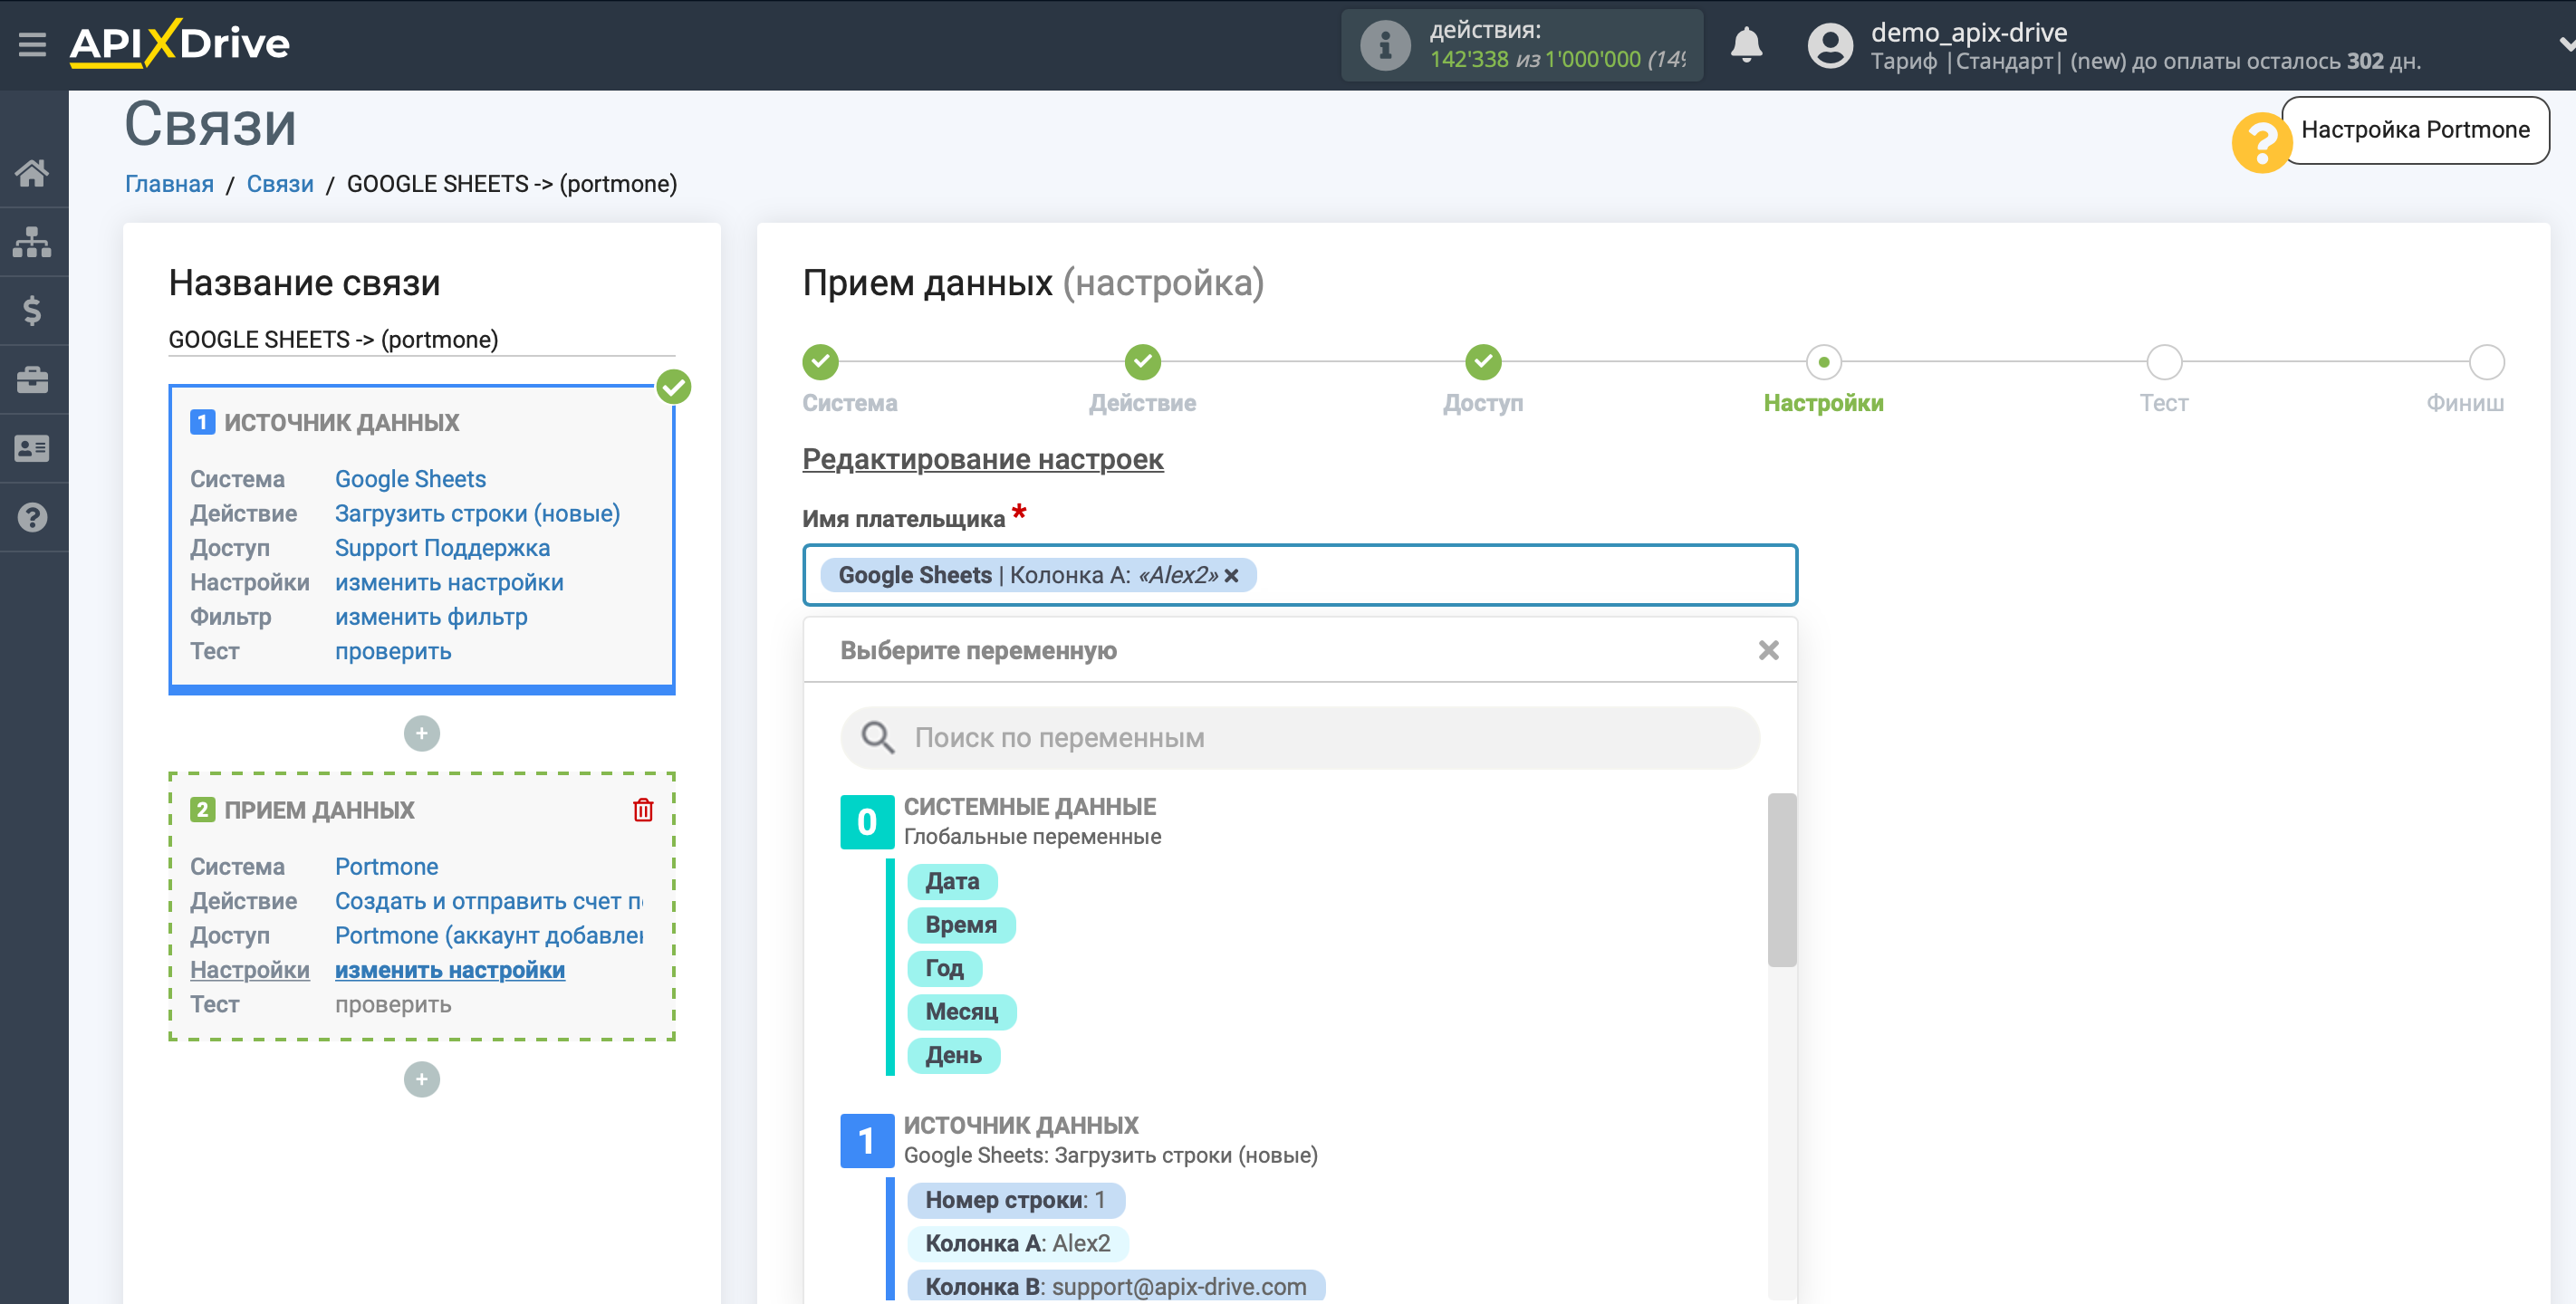Open Загрузить строки (новые) action link
The width and height of the screenshot is (2576, 1304).
click(477, 513)
